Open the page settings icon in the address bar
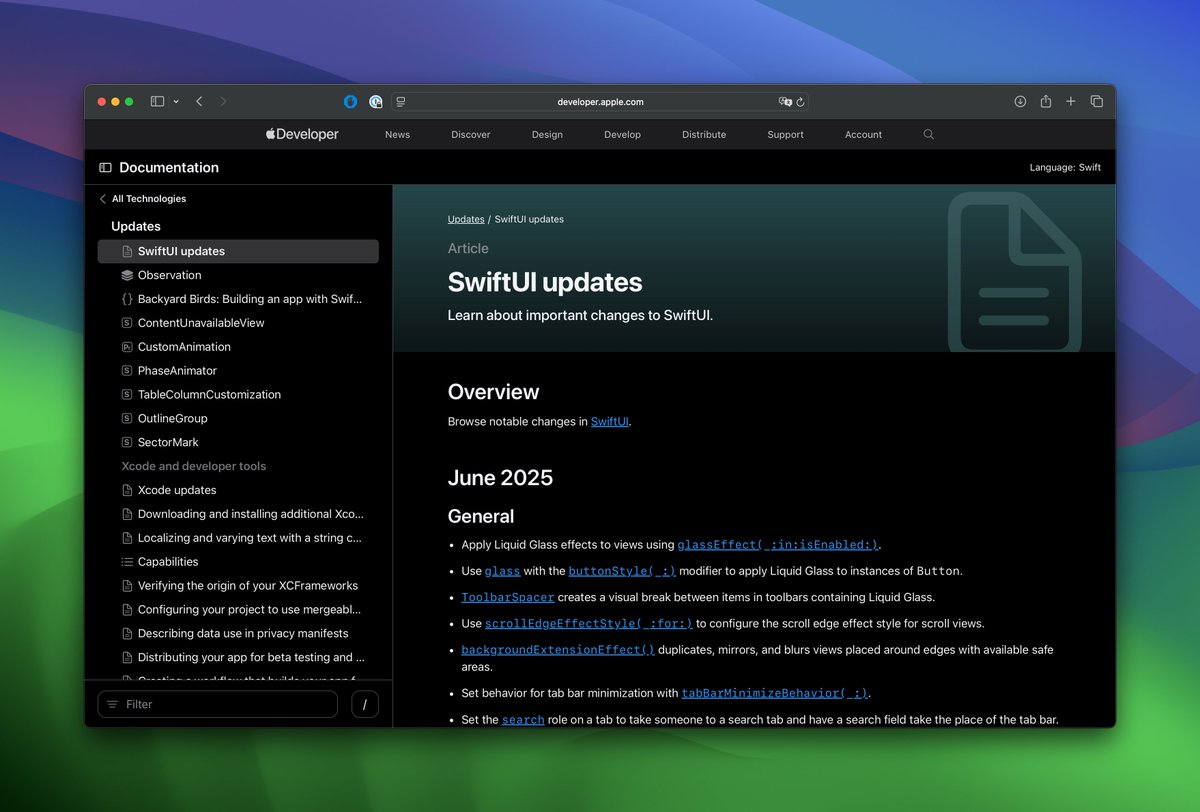Image resolution: width=1200 pixels, height=812 pixels. (x=400, y=101)
